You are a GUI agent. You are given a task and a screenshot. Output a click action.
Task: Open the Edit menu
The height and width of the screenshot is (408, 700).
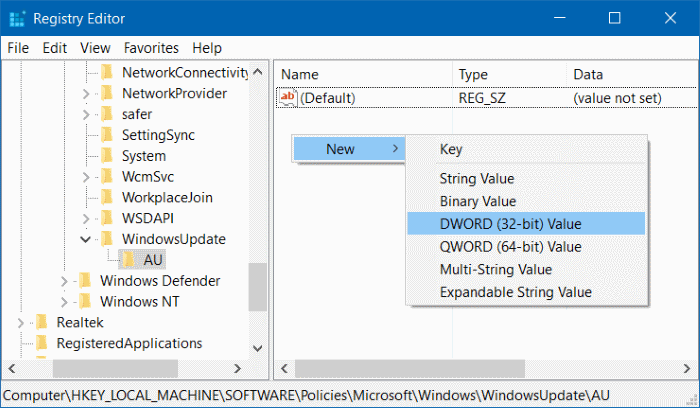(x=55, y=48)
